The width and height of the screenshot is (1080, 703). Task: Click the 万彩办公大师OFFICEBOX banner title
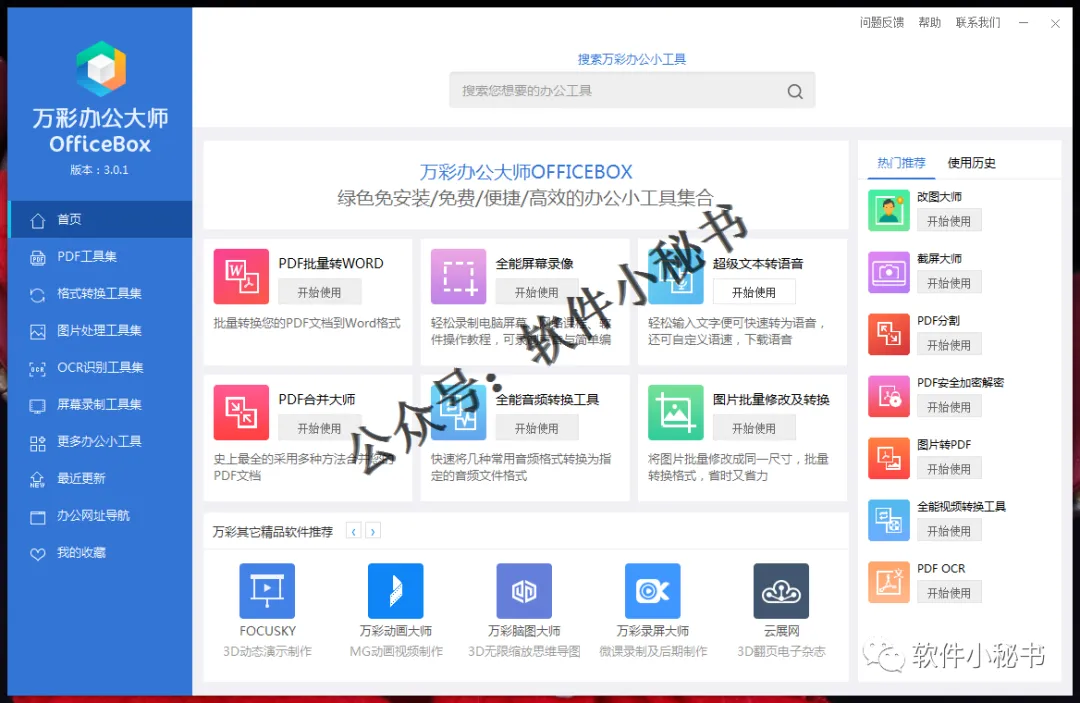pos(526,171)
